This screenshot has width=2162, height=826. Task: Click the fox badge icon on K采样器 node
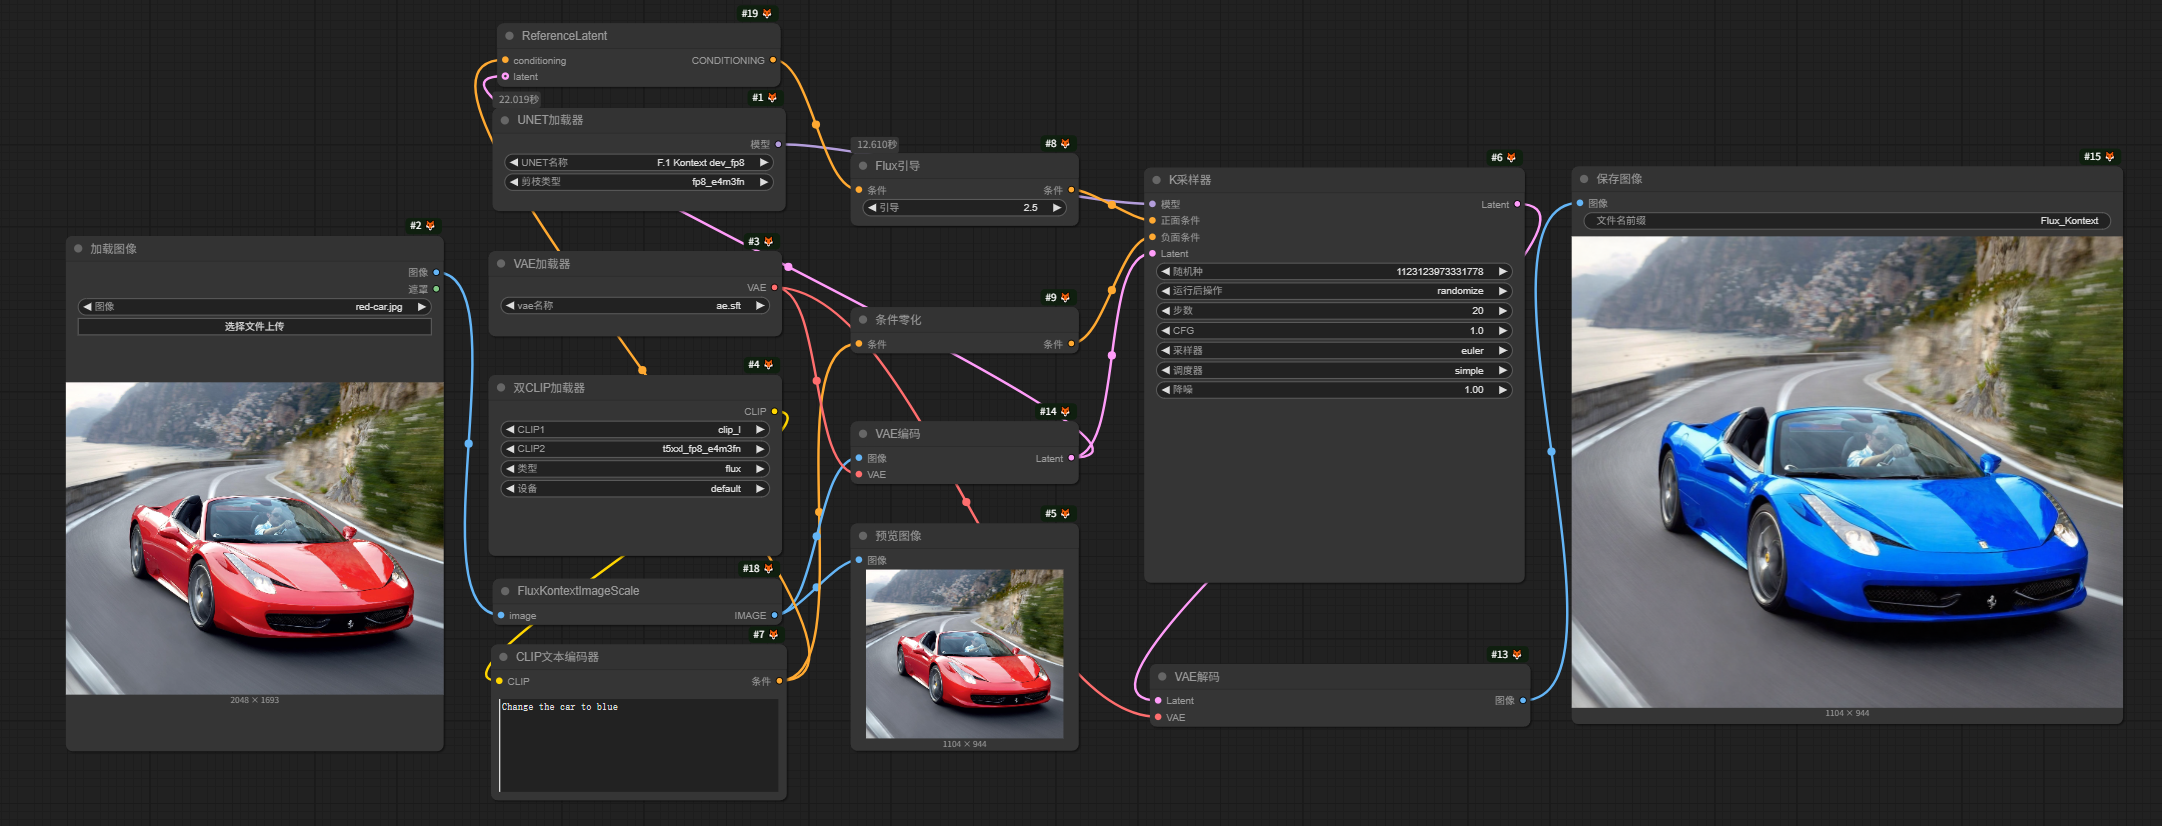click(1511, 158)
